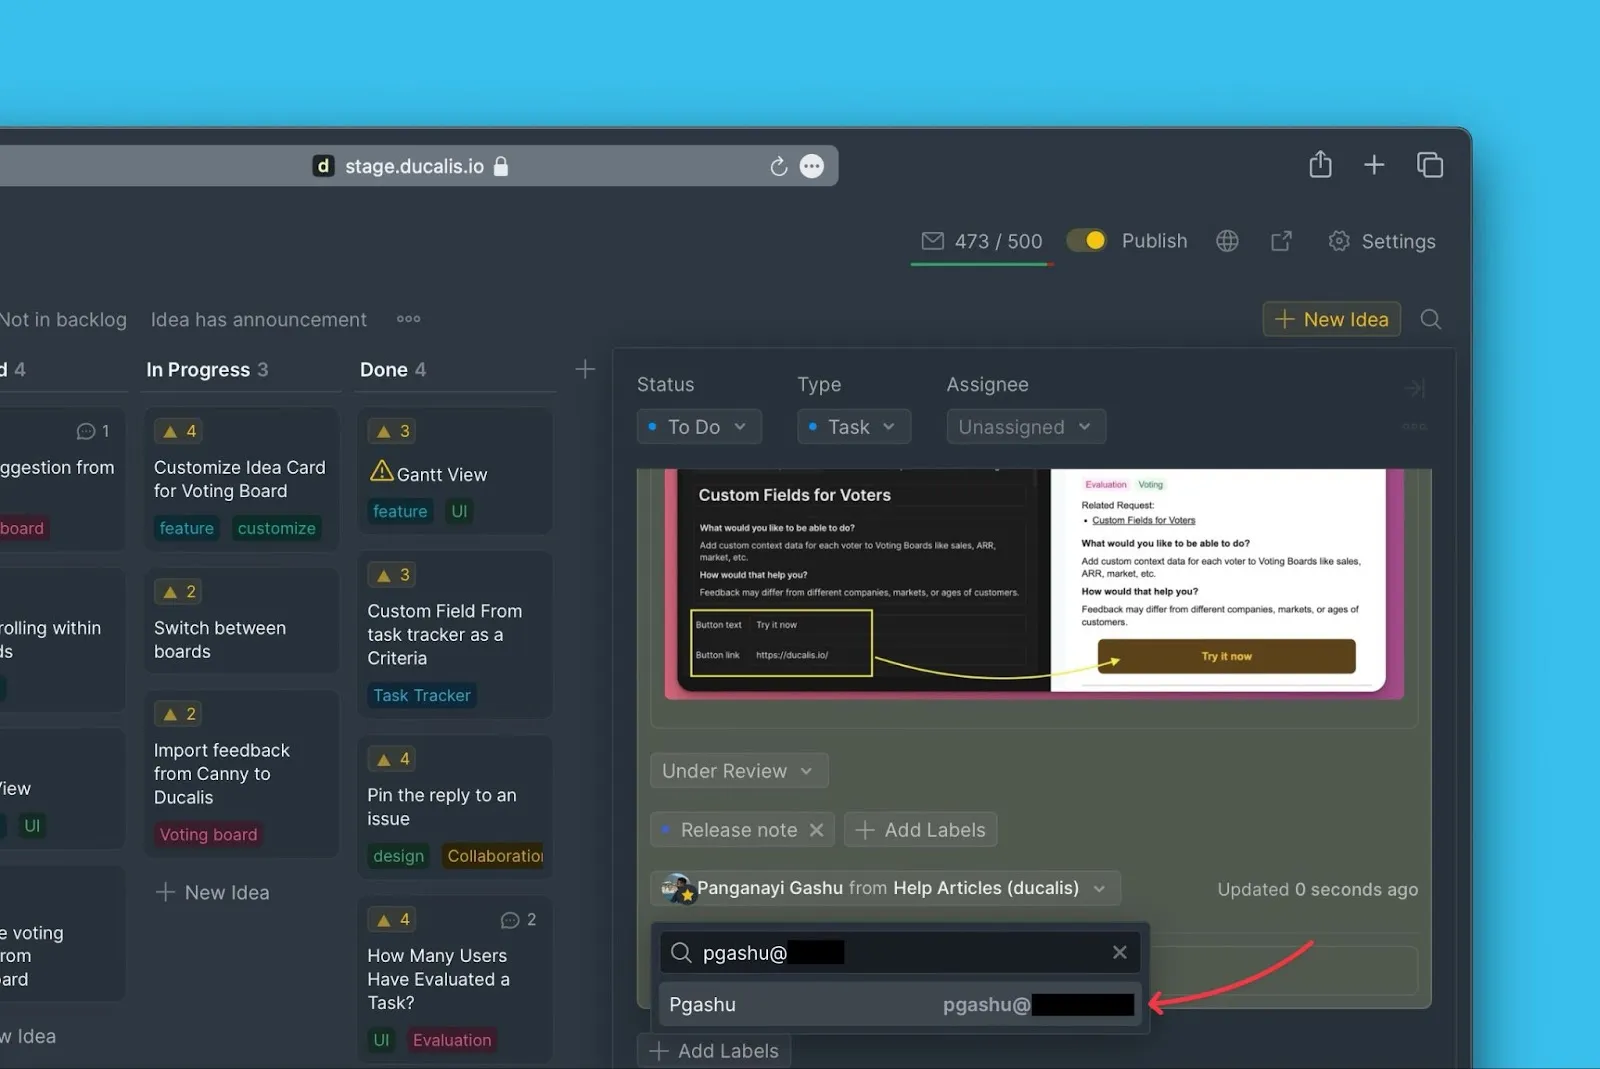The image size is (1600, 1069).
Task: Open the Gantt View card
Action: pos(442,475)
